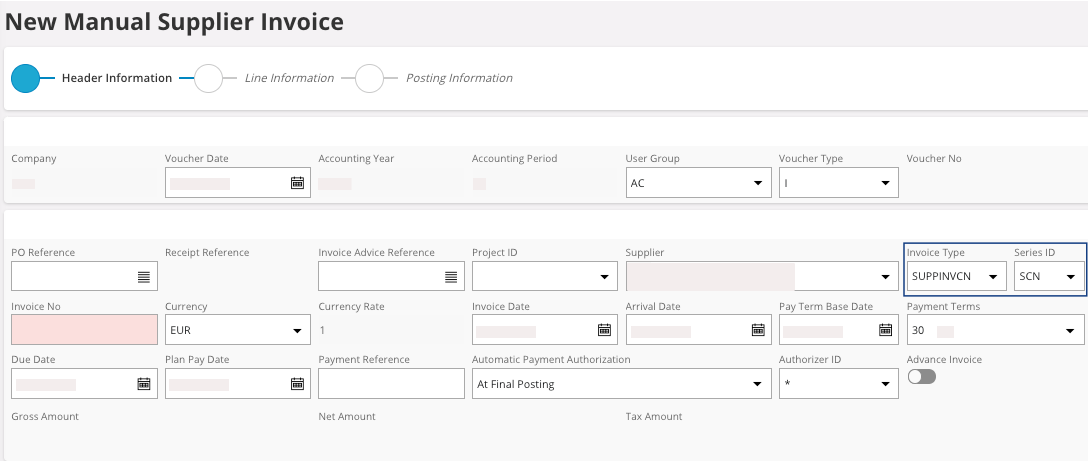Expand Automatic Payment Authorization dropdown
The height and width of the screenshot is (461, 1089).
tap(757, 383)
